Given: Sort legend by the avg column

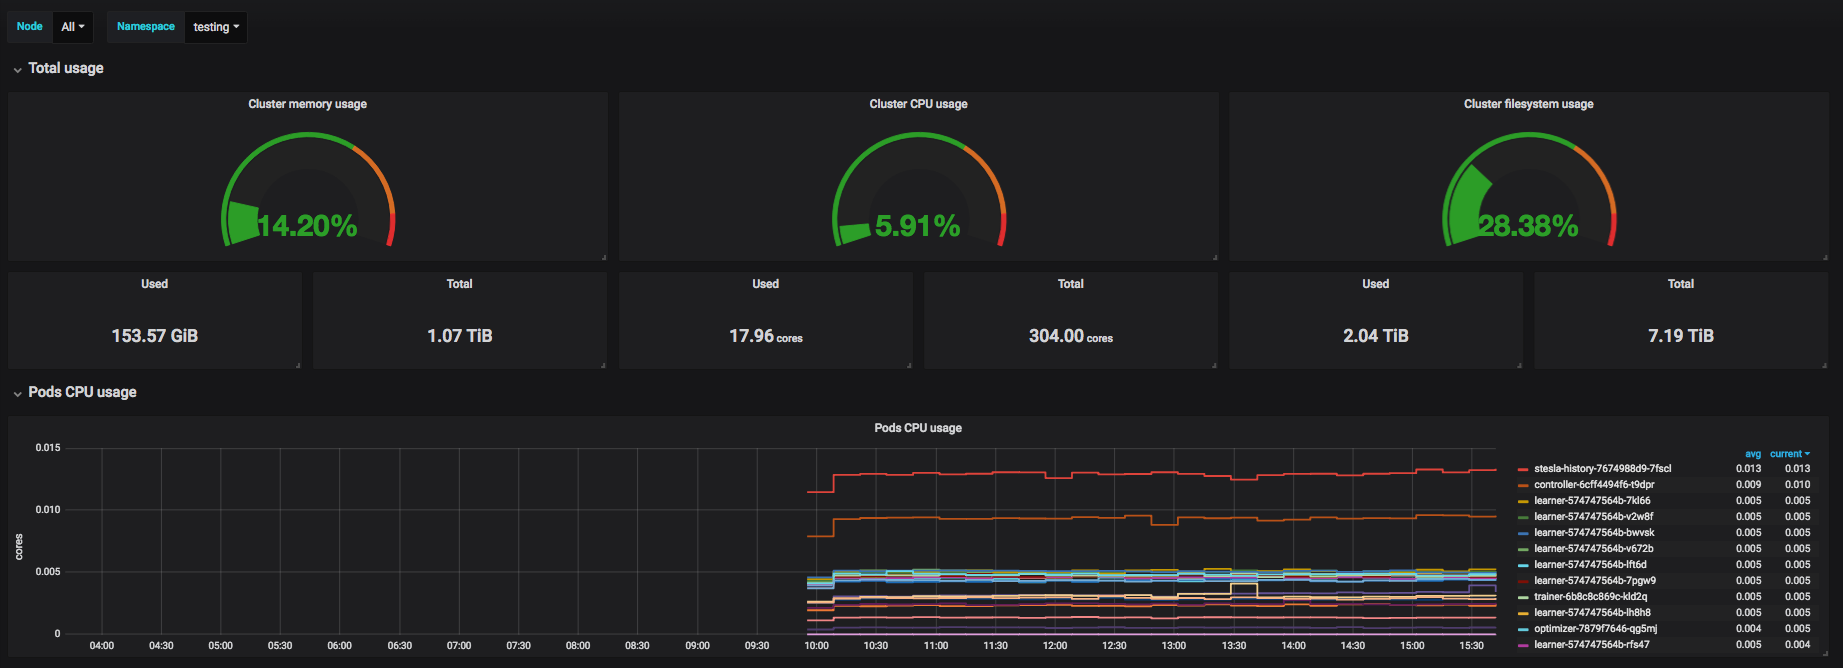Looking at the screenshot, I should click(1753, 454).
